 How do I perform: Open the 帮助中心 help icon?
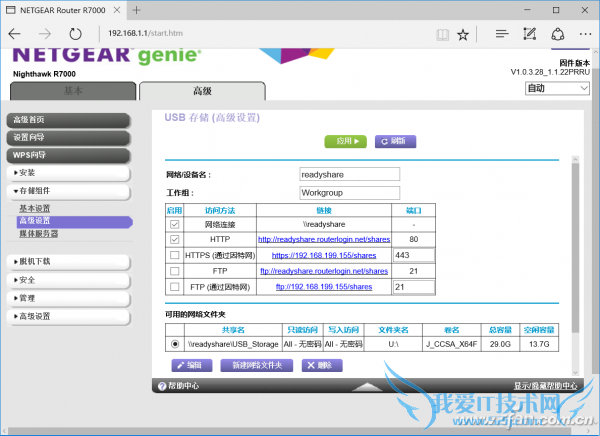pyautogui.click(x=162, y=386)
